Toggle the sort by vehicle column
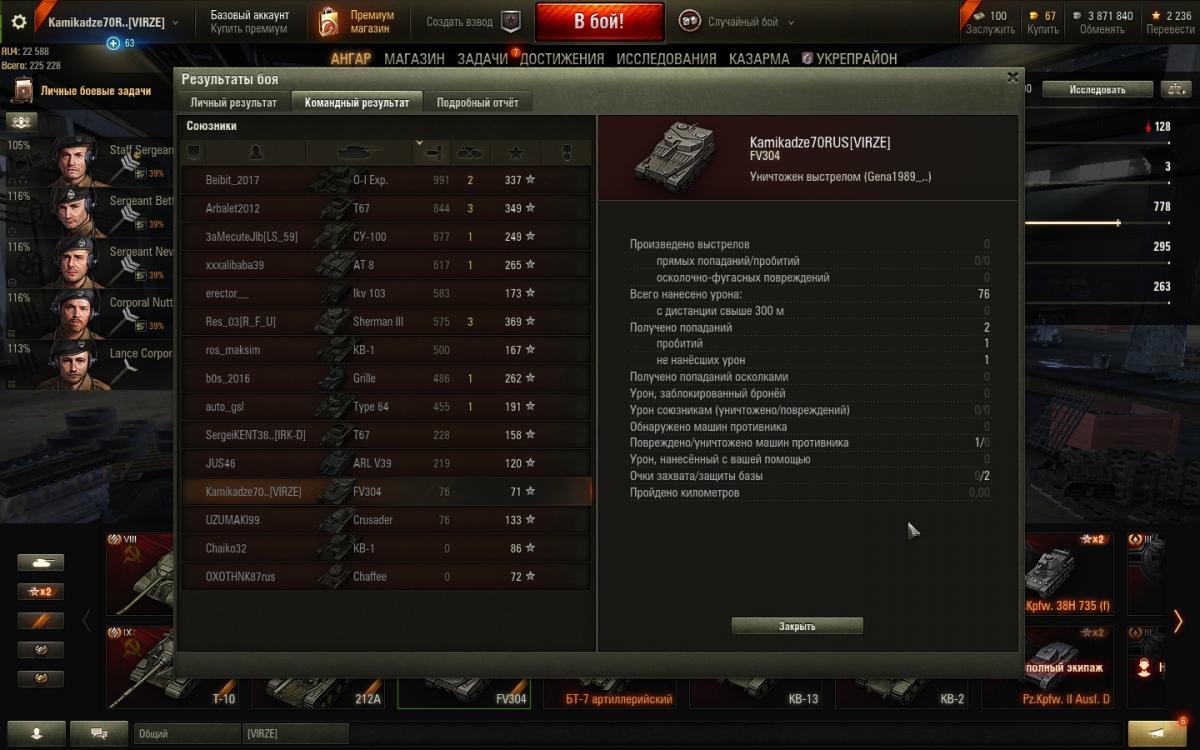The image size is (1200, 750). pyautogui.click(x=359, y=152)
